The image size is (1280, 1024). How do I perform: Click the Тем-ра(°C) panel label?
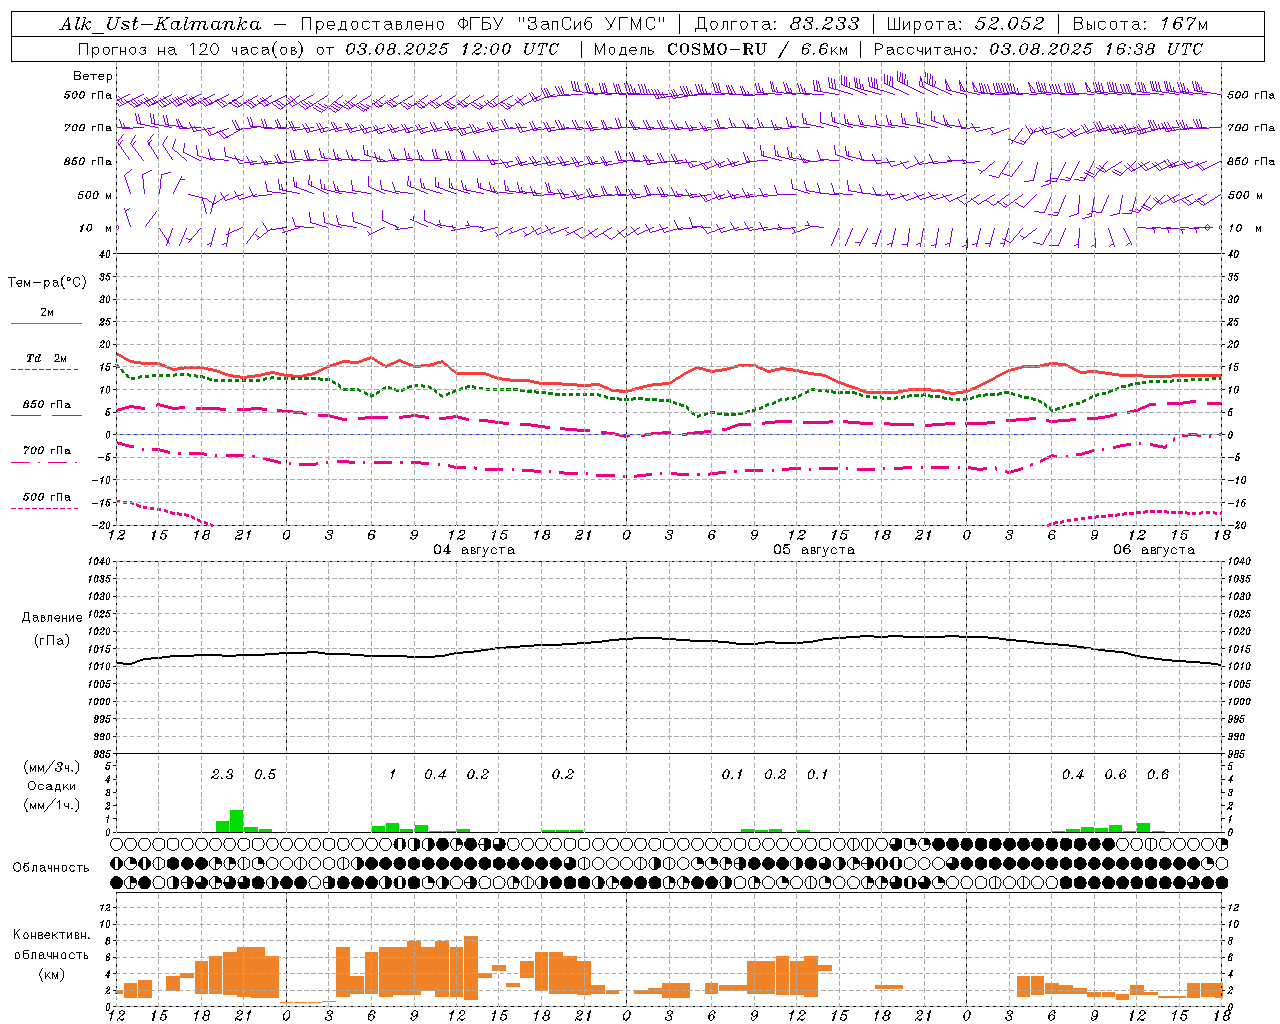click(47, 283)
